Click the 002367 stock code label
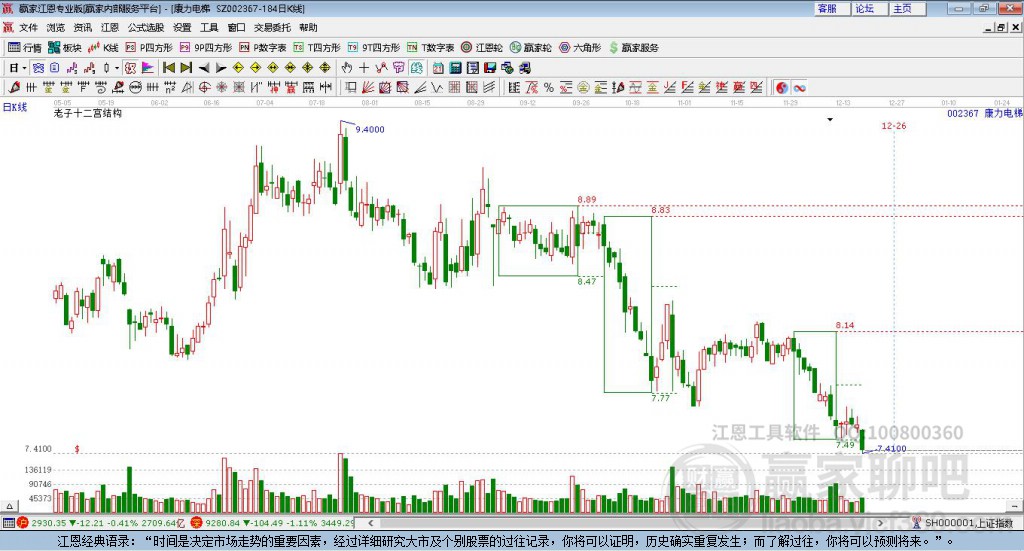The width and height of the screenshot is (1024, 551). pyautogui.click(x=963, y=113)
